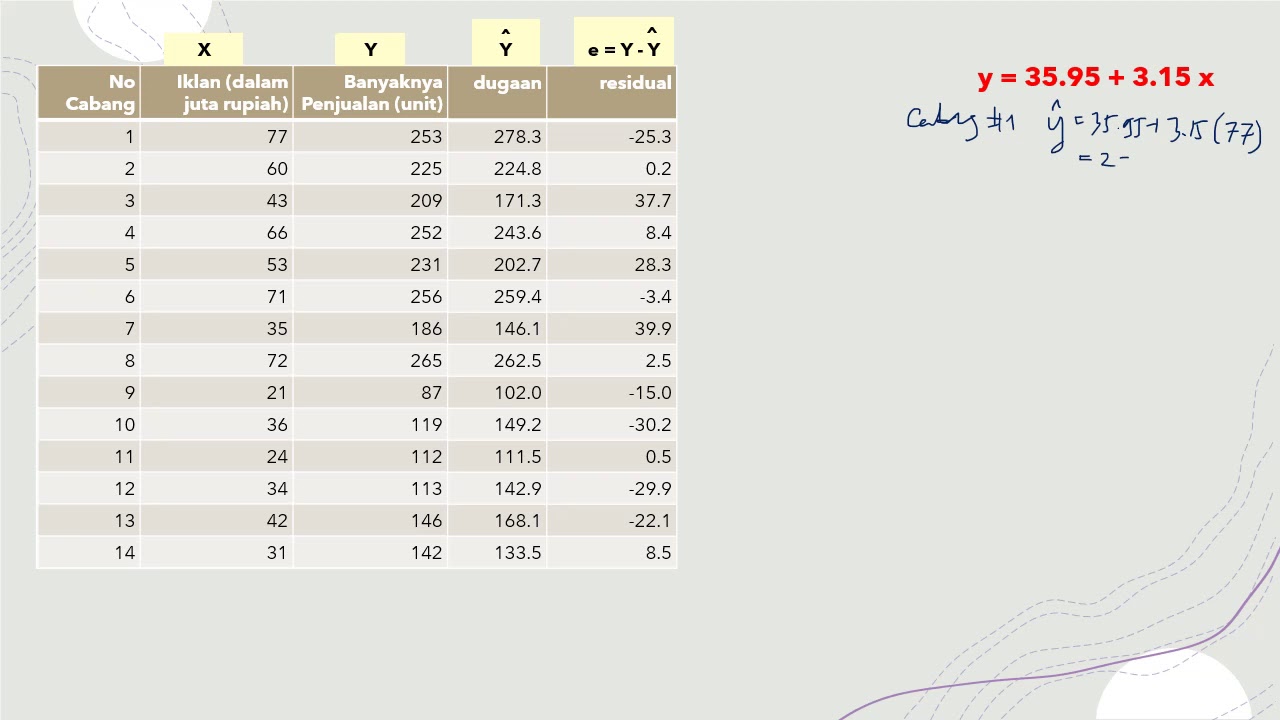Image resolution: width=1280 pixels, height=720 pixels.
Task: Click the 'Banyaknya Penjualan (unit)' header
Action: [x=372, y=93]
